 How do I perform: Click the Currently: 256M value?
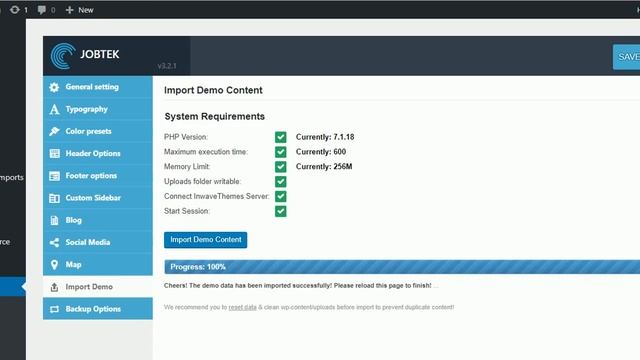324,167
